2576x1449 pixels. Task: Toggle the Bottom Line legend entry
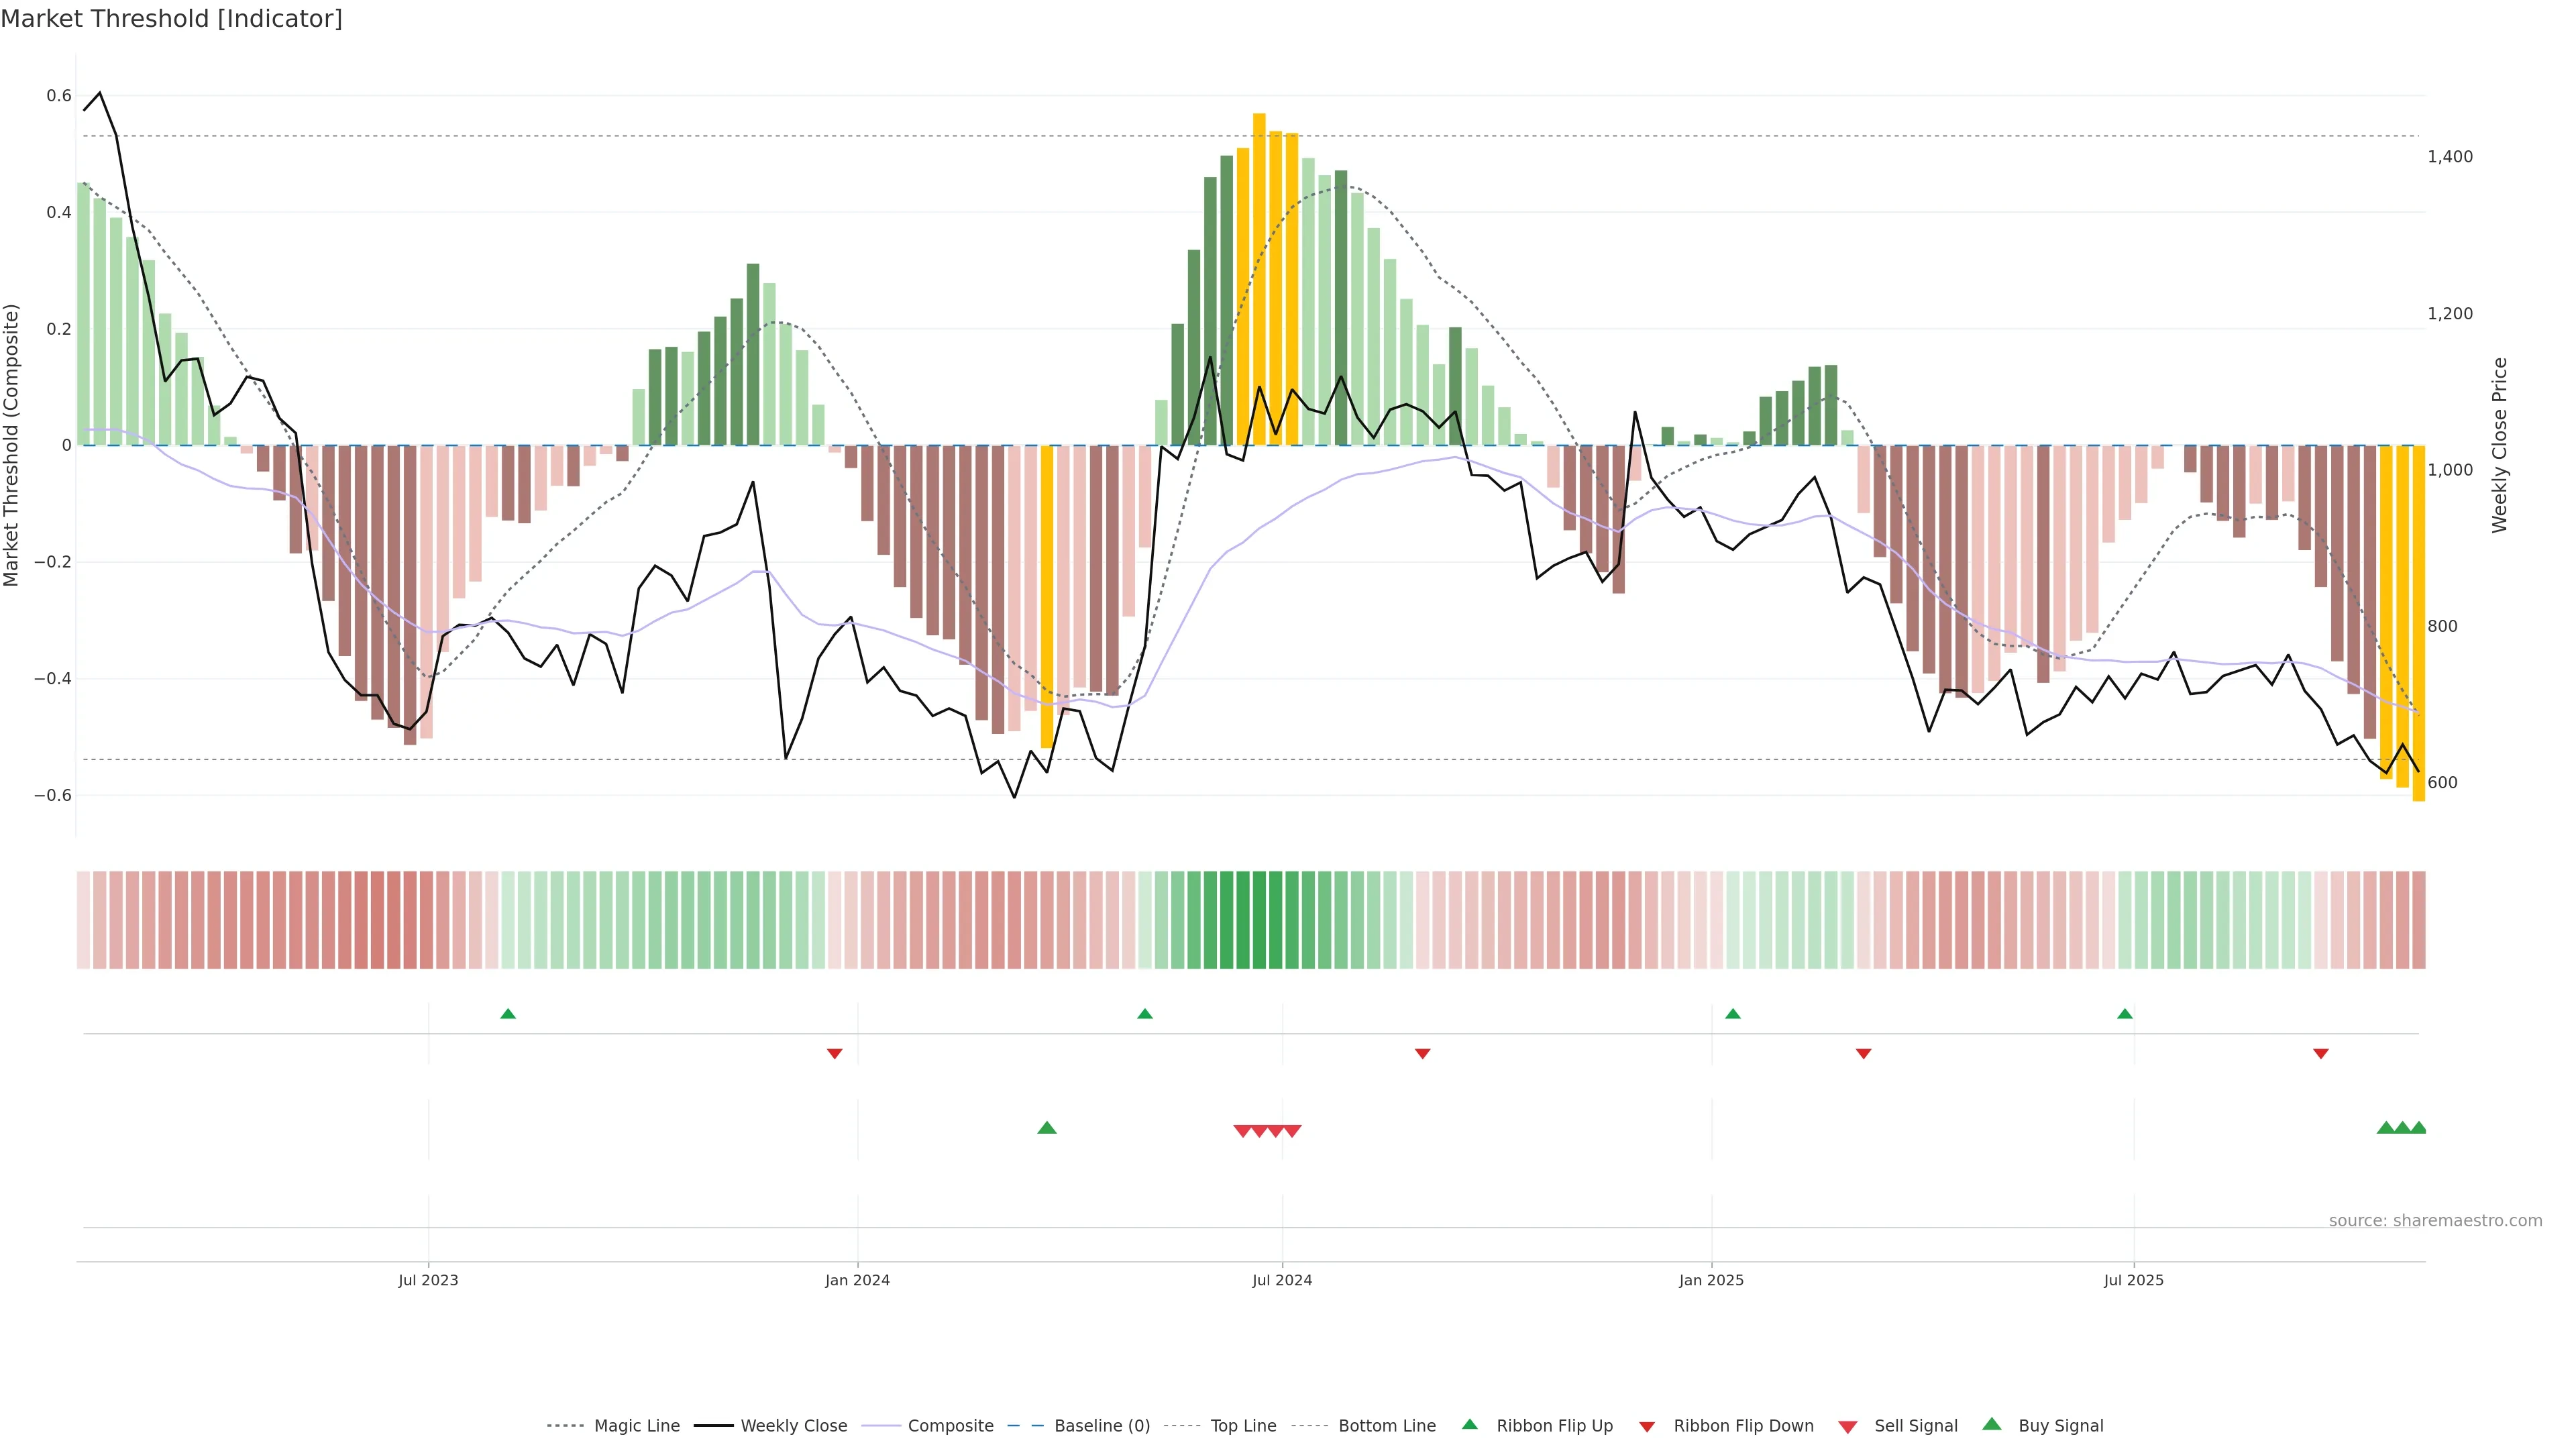1386,1426
